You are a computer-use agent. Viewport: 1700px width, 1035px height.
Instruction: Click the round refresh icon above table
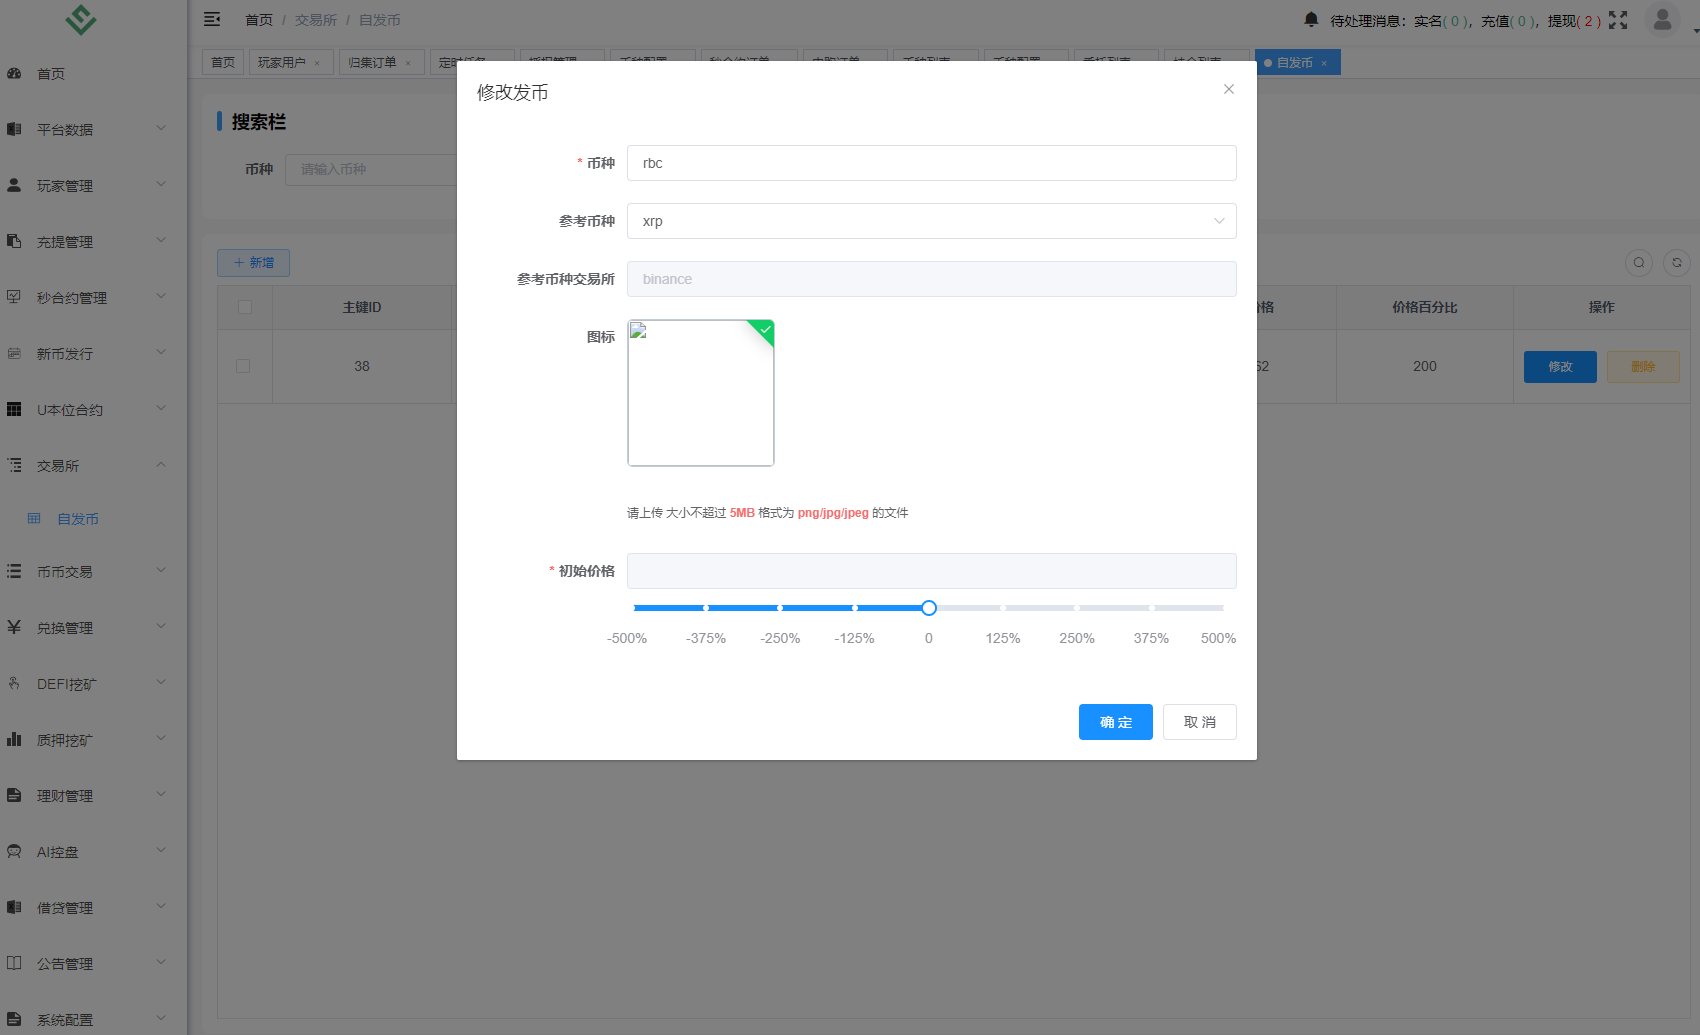(x=1677, y=262)
